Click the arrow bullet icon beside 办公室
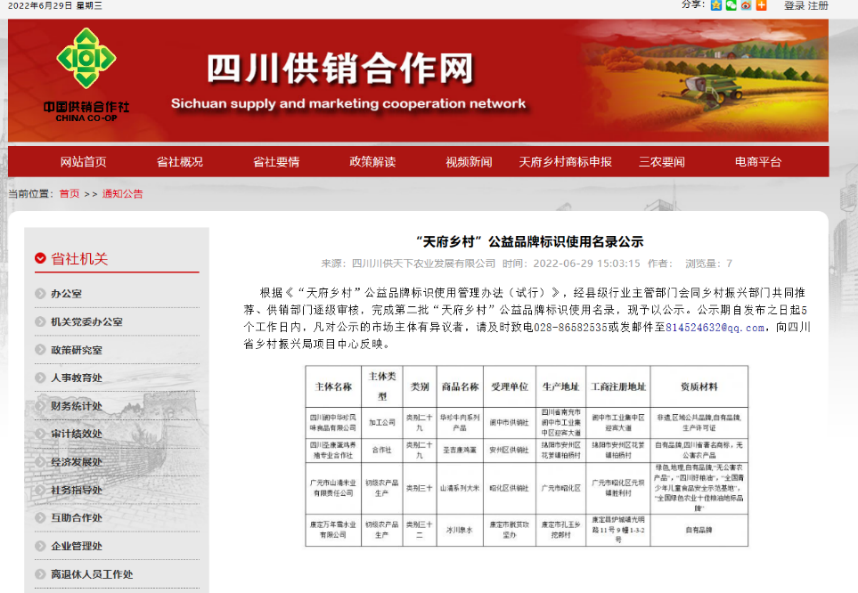 click(39, 294)
